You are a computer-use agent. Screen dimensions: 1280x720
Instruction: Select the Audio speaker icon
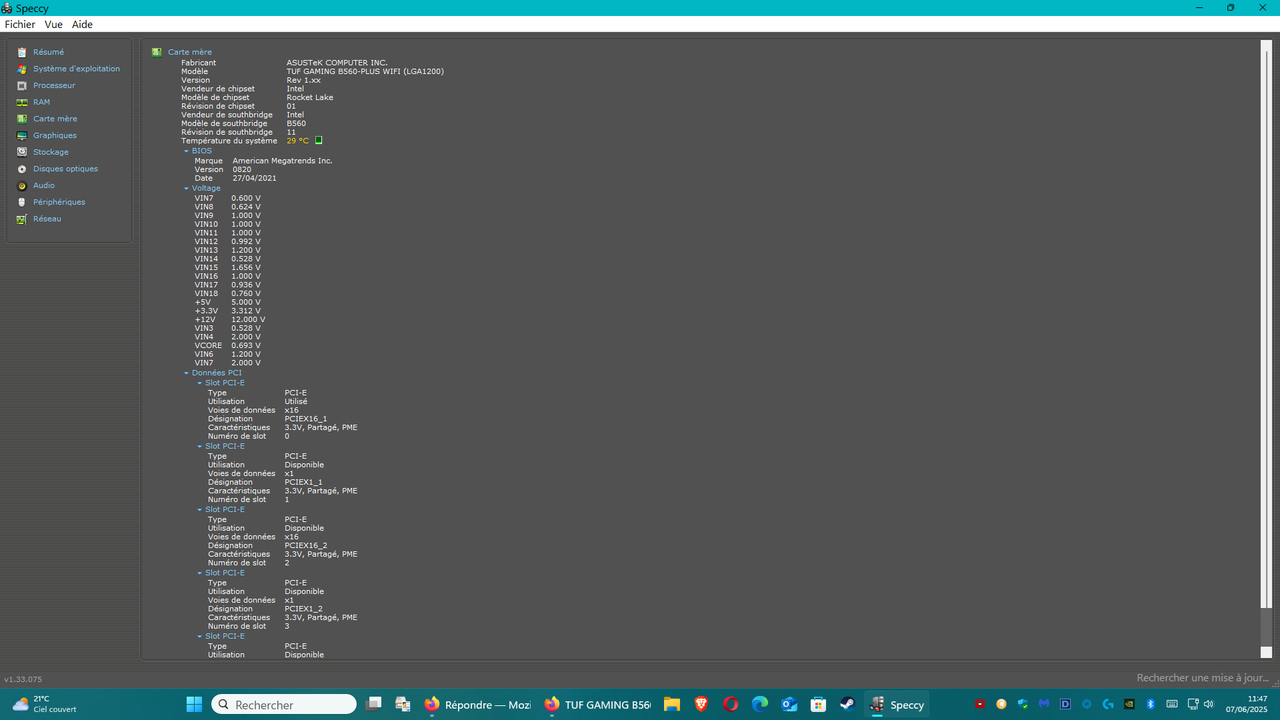coord(22,185)
